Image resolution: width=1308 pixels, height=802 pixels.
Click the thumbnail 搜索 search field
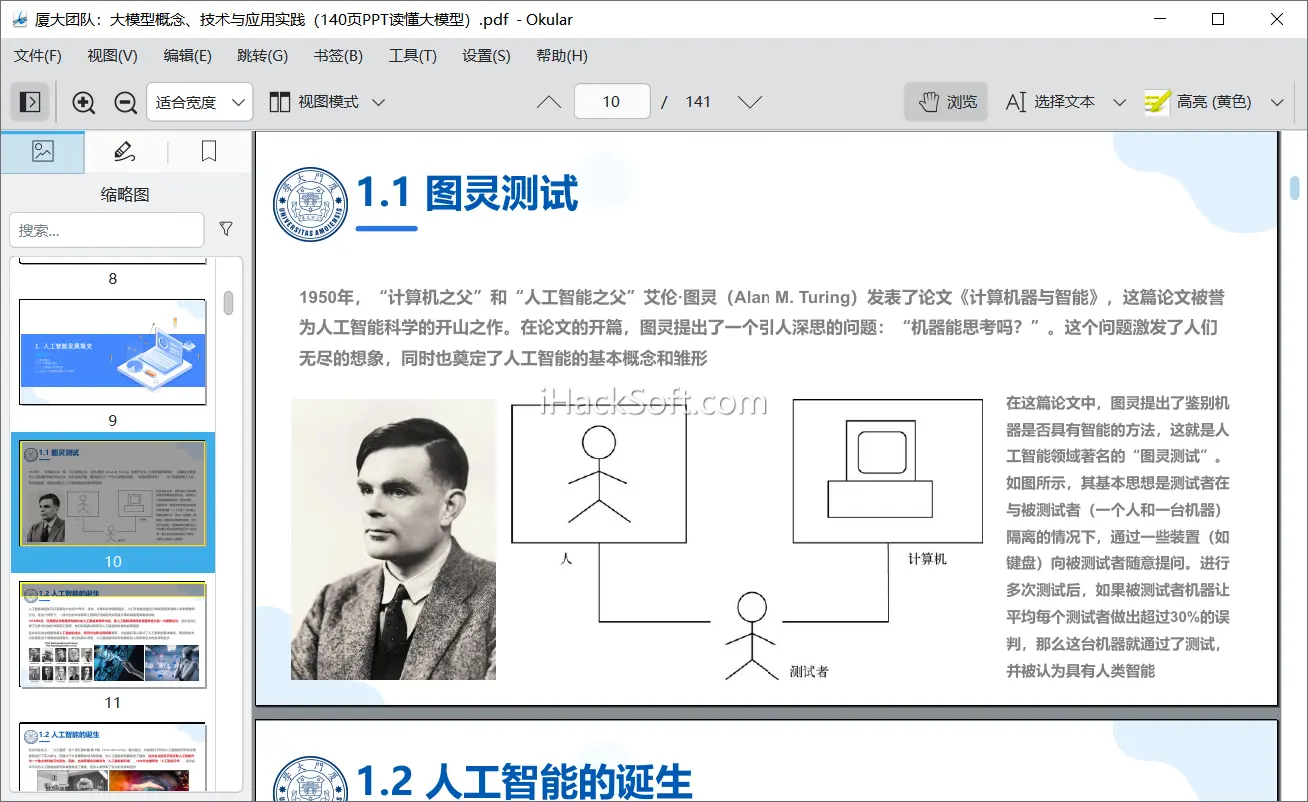click(x=107, y=230)
